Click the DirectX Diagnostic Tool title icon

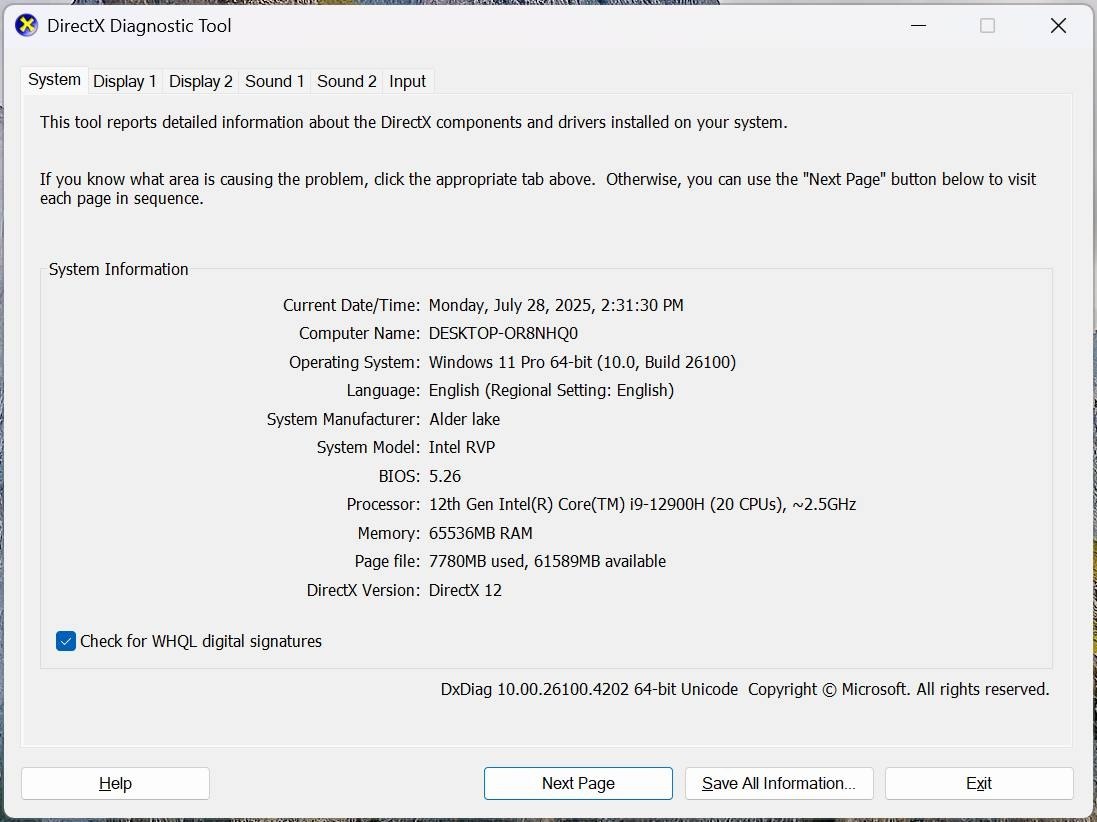pos(26,26)
